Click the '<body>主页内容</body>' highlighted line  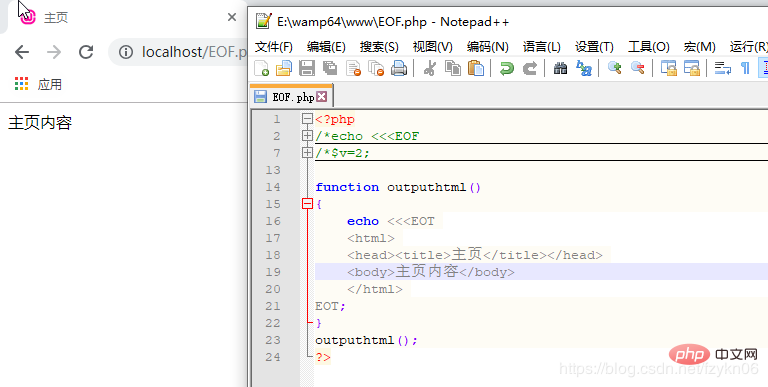pos(431,272)
